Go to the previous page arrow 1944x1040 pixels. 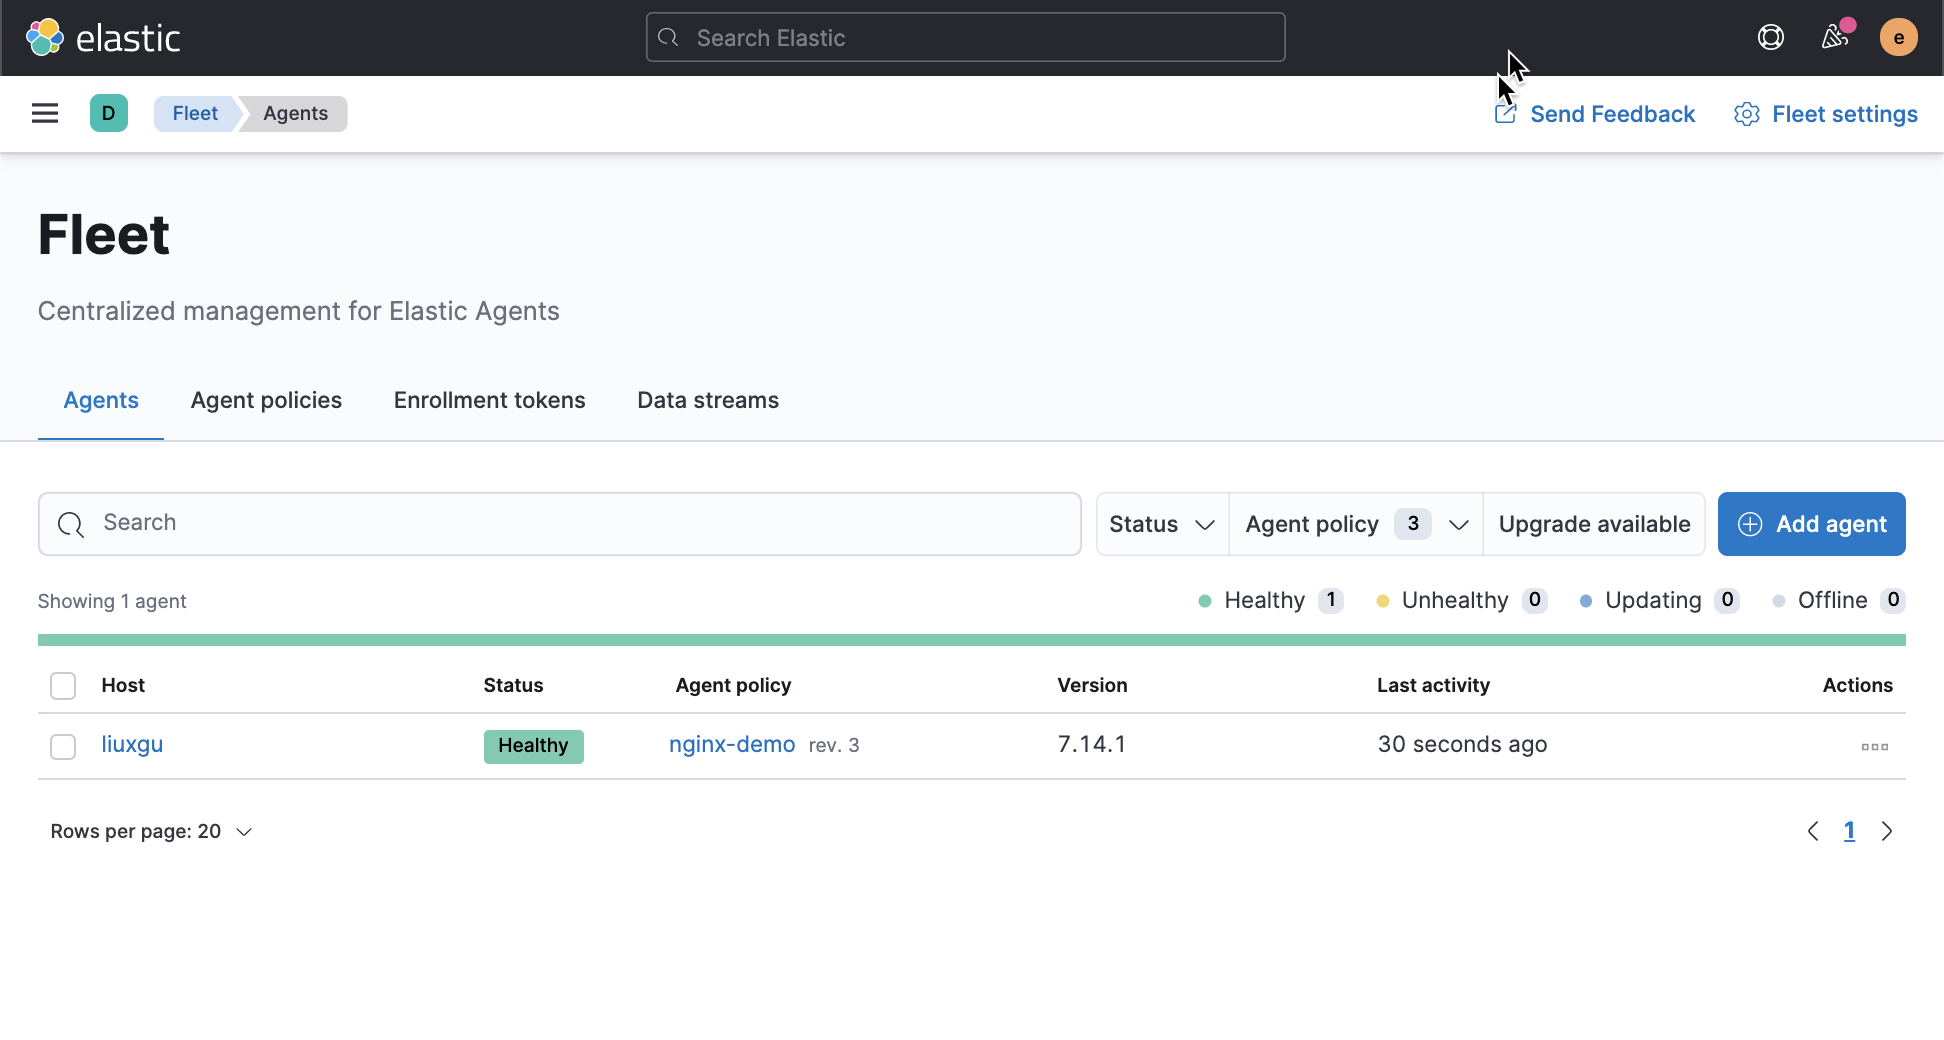[1813, 831]
